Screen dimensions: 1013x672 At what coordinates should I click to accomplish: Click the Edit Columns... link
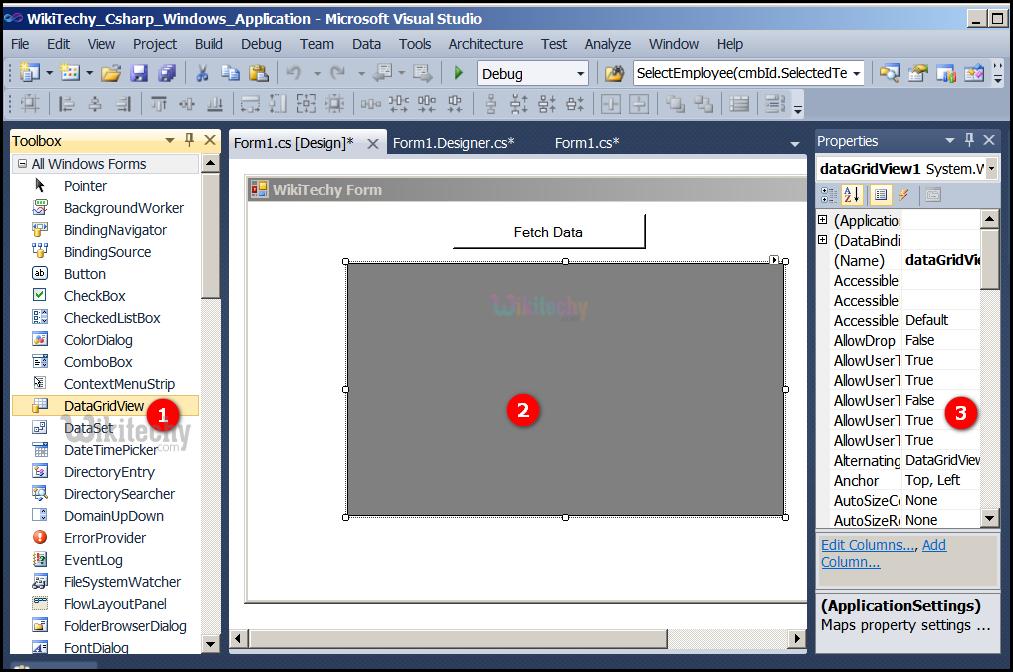[x=867, y=545]
